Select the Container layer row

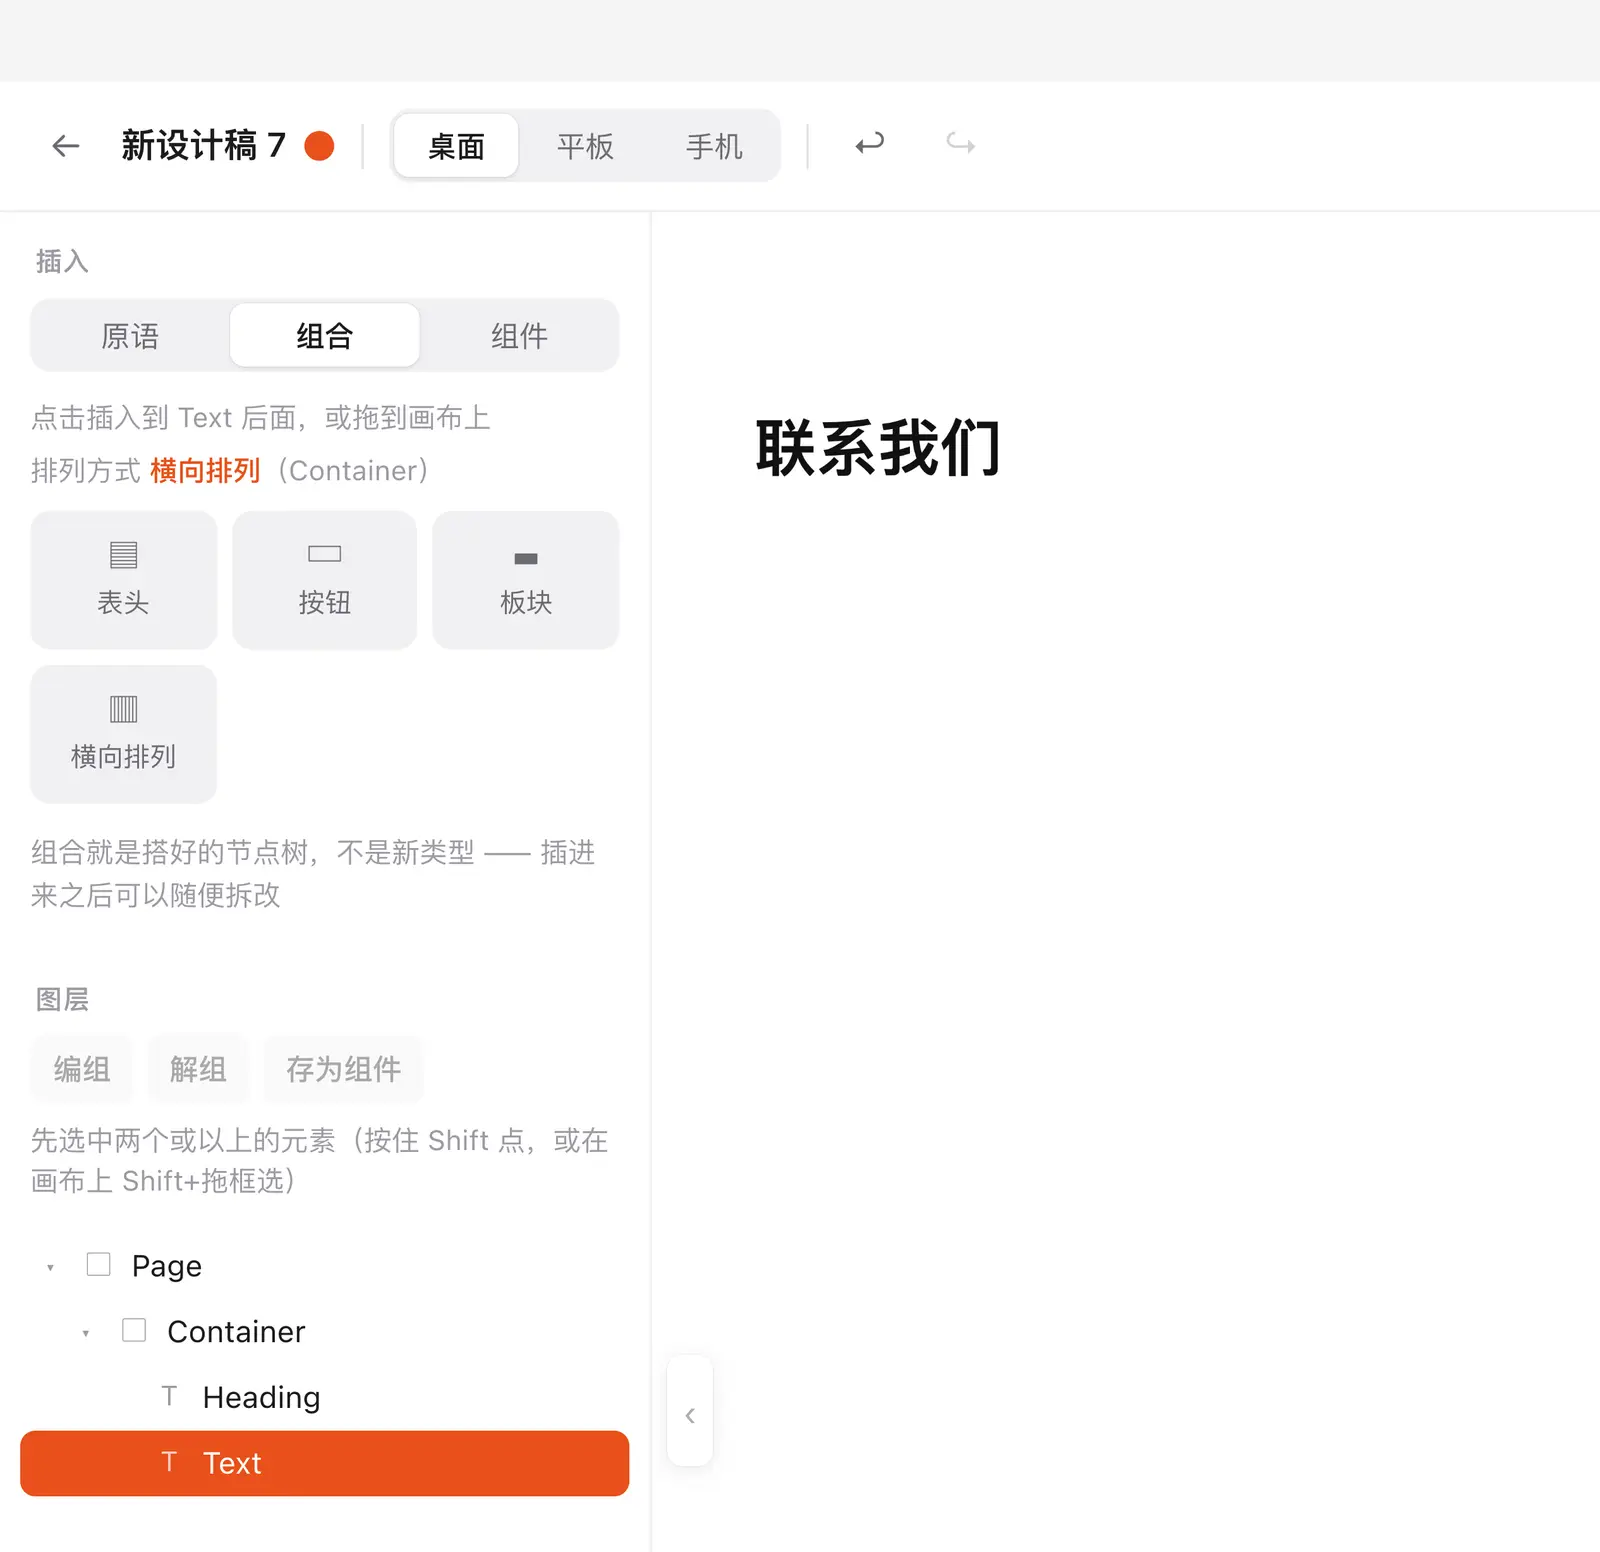coord(325,1332)
